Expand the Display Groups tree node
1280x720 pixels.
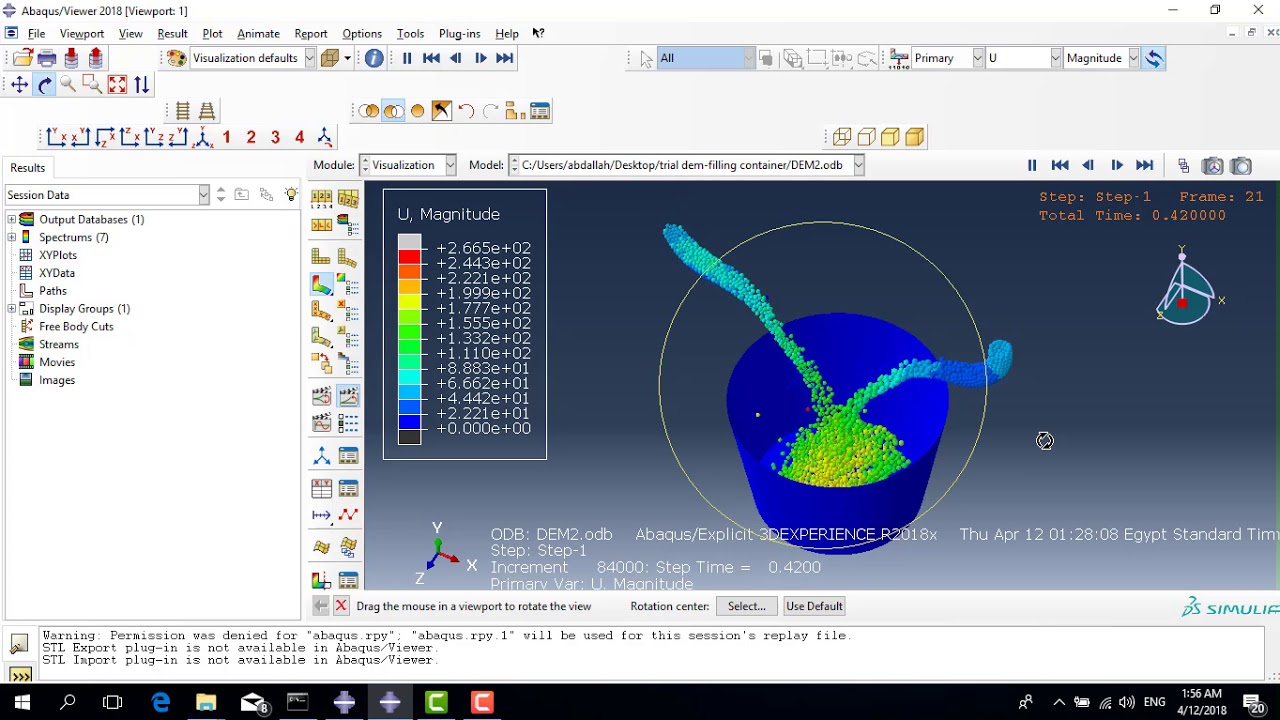coord(12,308)
